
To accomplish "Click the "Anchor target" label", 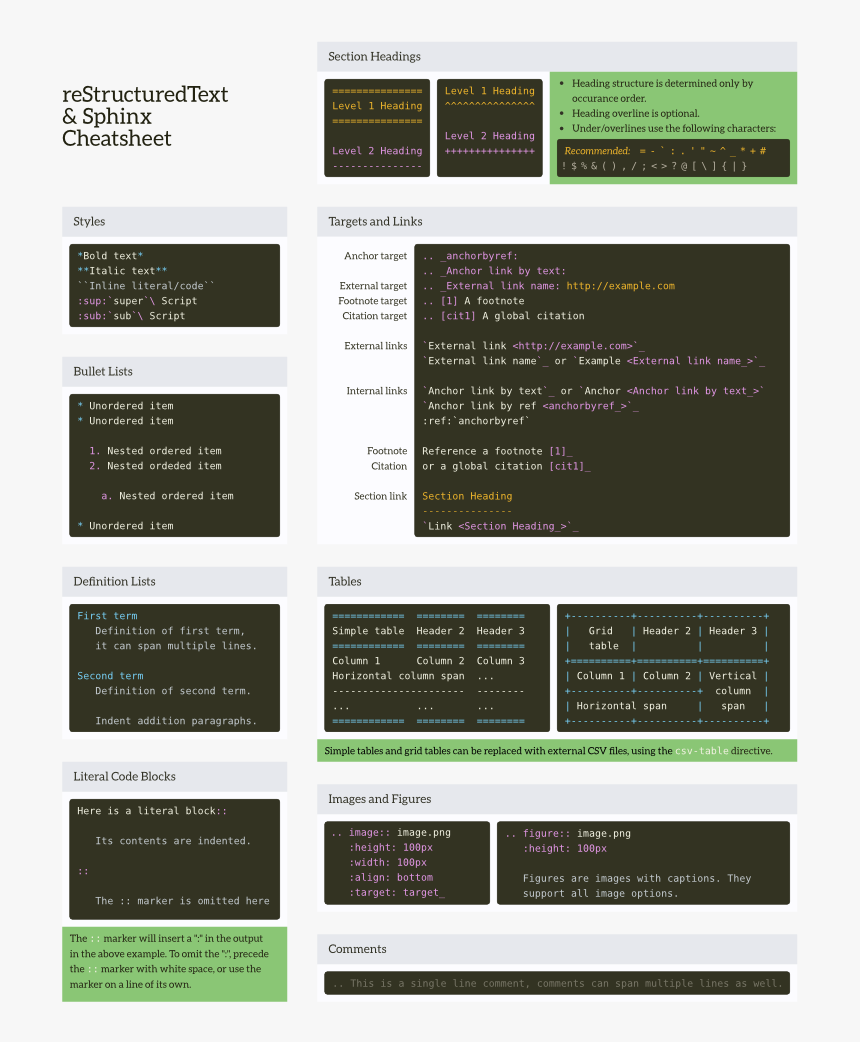I will [375, 256].
